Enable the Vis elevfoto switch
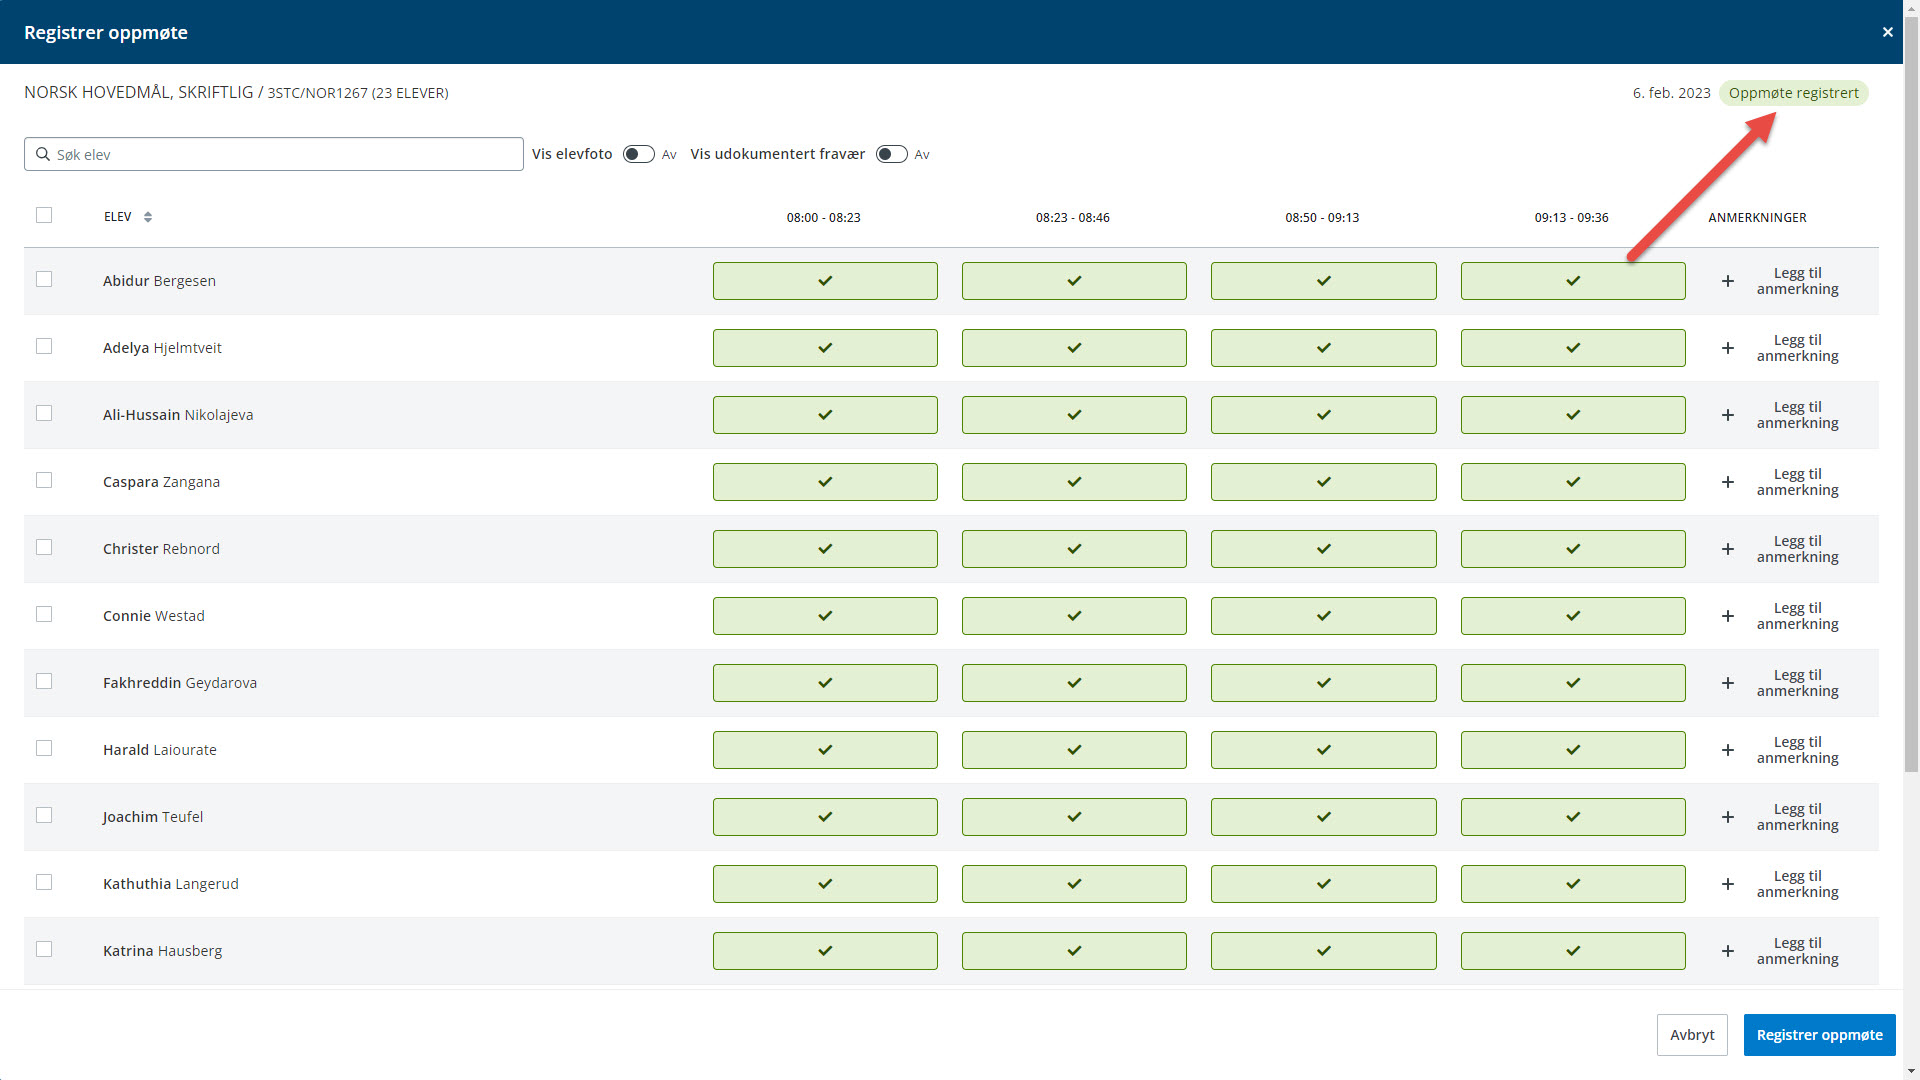 point(638,154)
